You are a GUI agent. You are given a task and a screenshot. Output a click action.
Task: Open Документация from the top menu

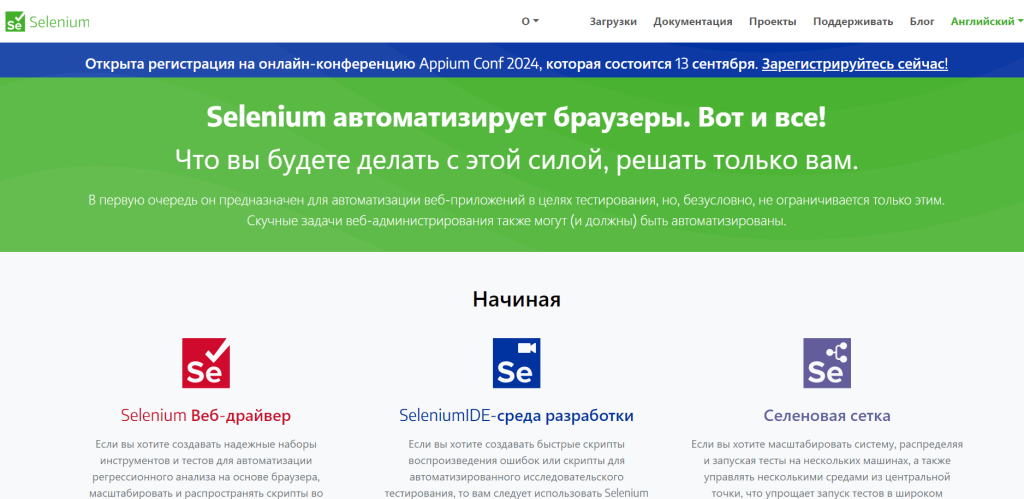point(693,22)
